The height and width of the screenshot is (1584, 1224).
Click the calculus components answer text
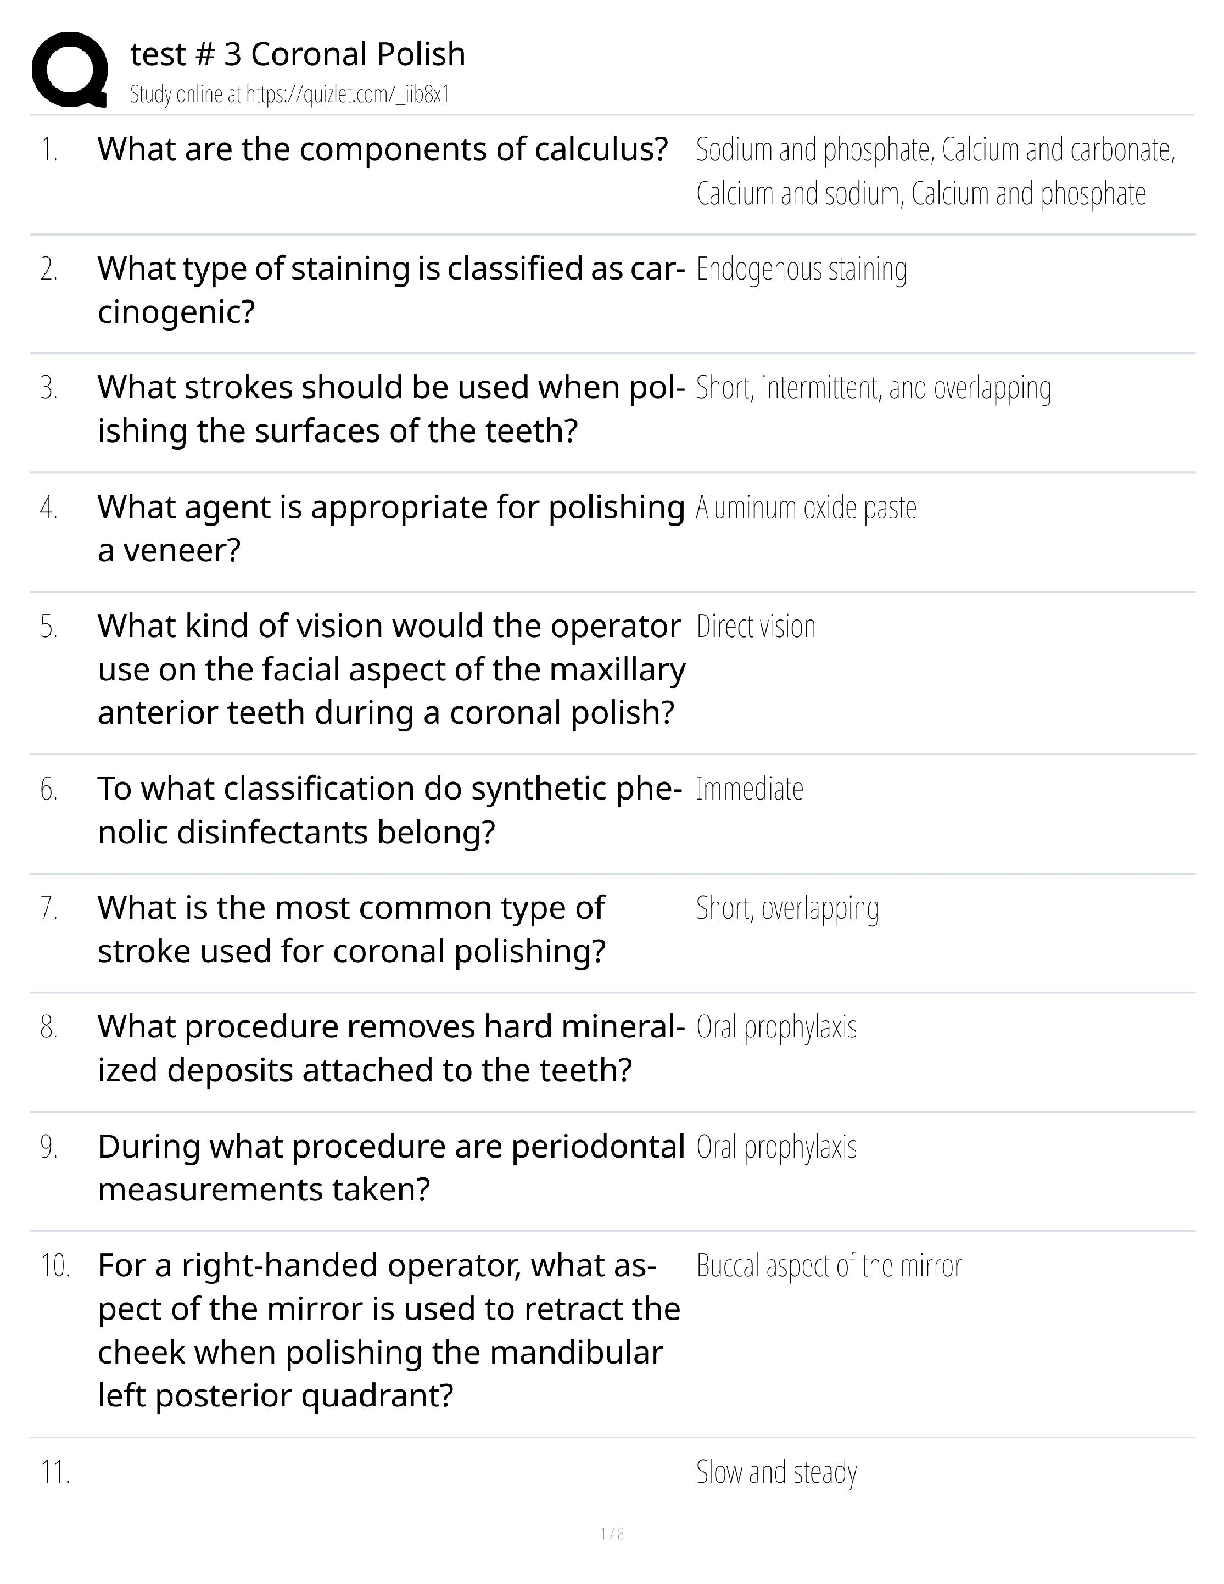[x=935, y=172]
